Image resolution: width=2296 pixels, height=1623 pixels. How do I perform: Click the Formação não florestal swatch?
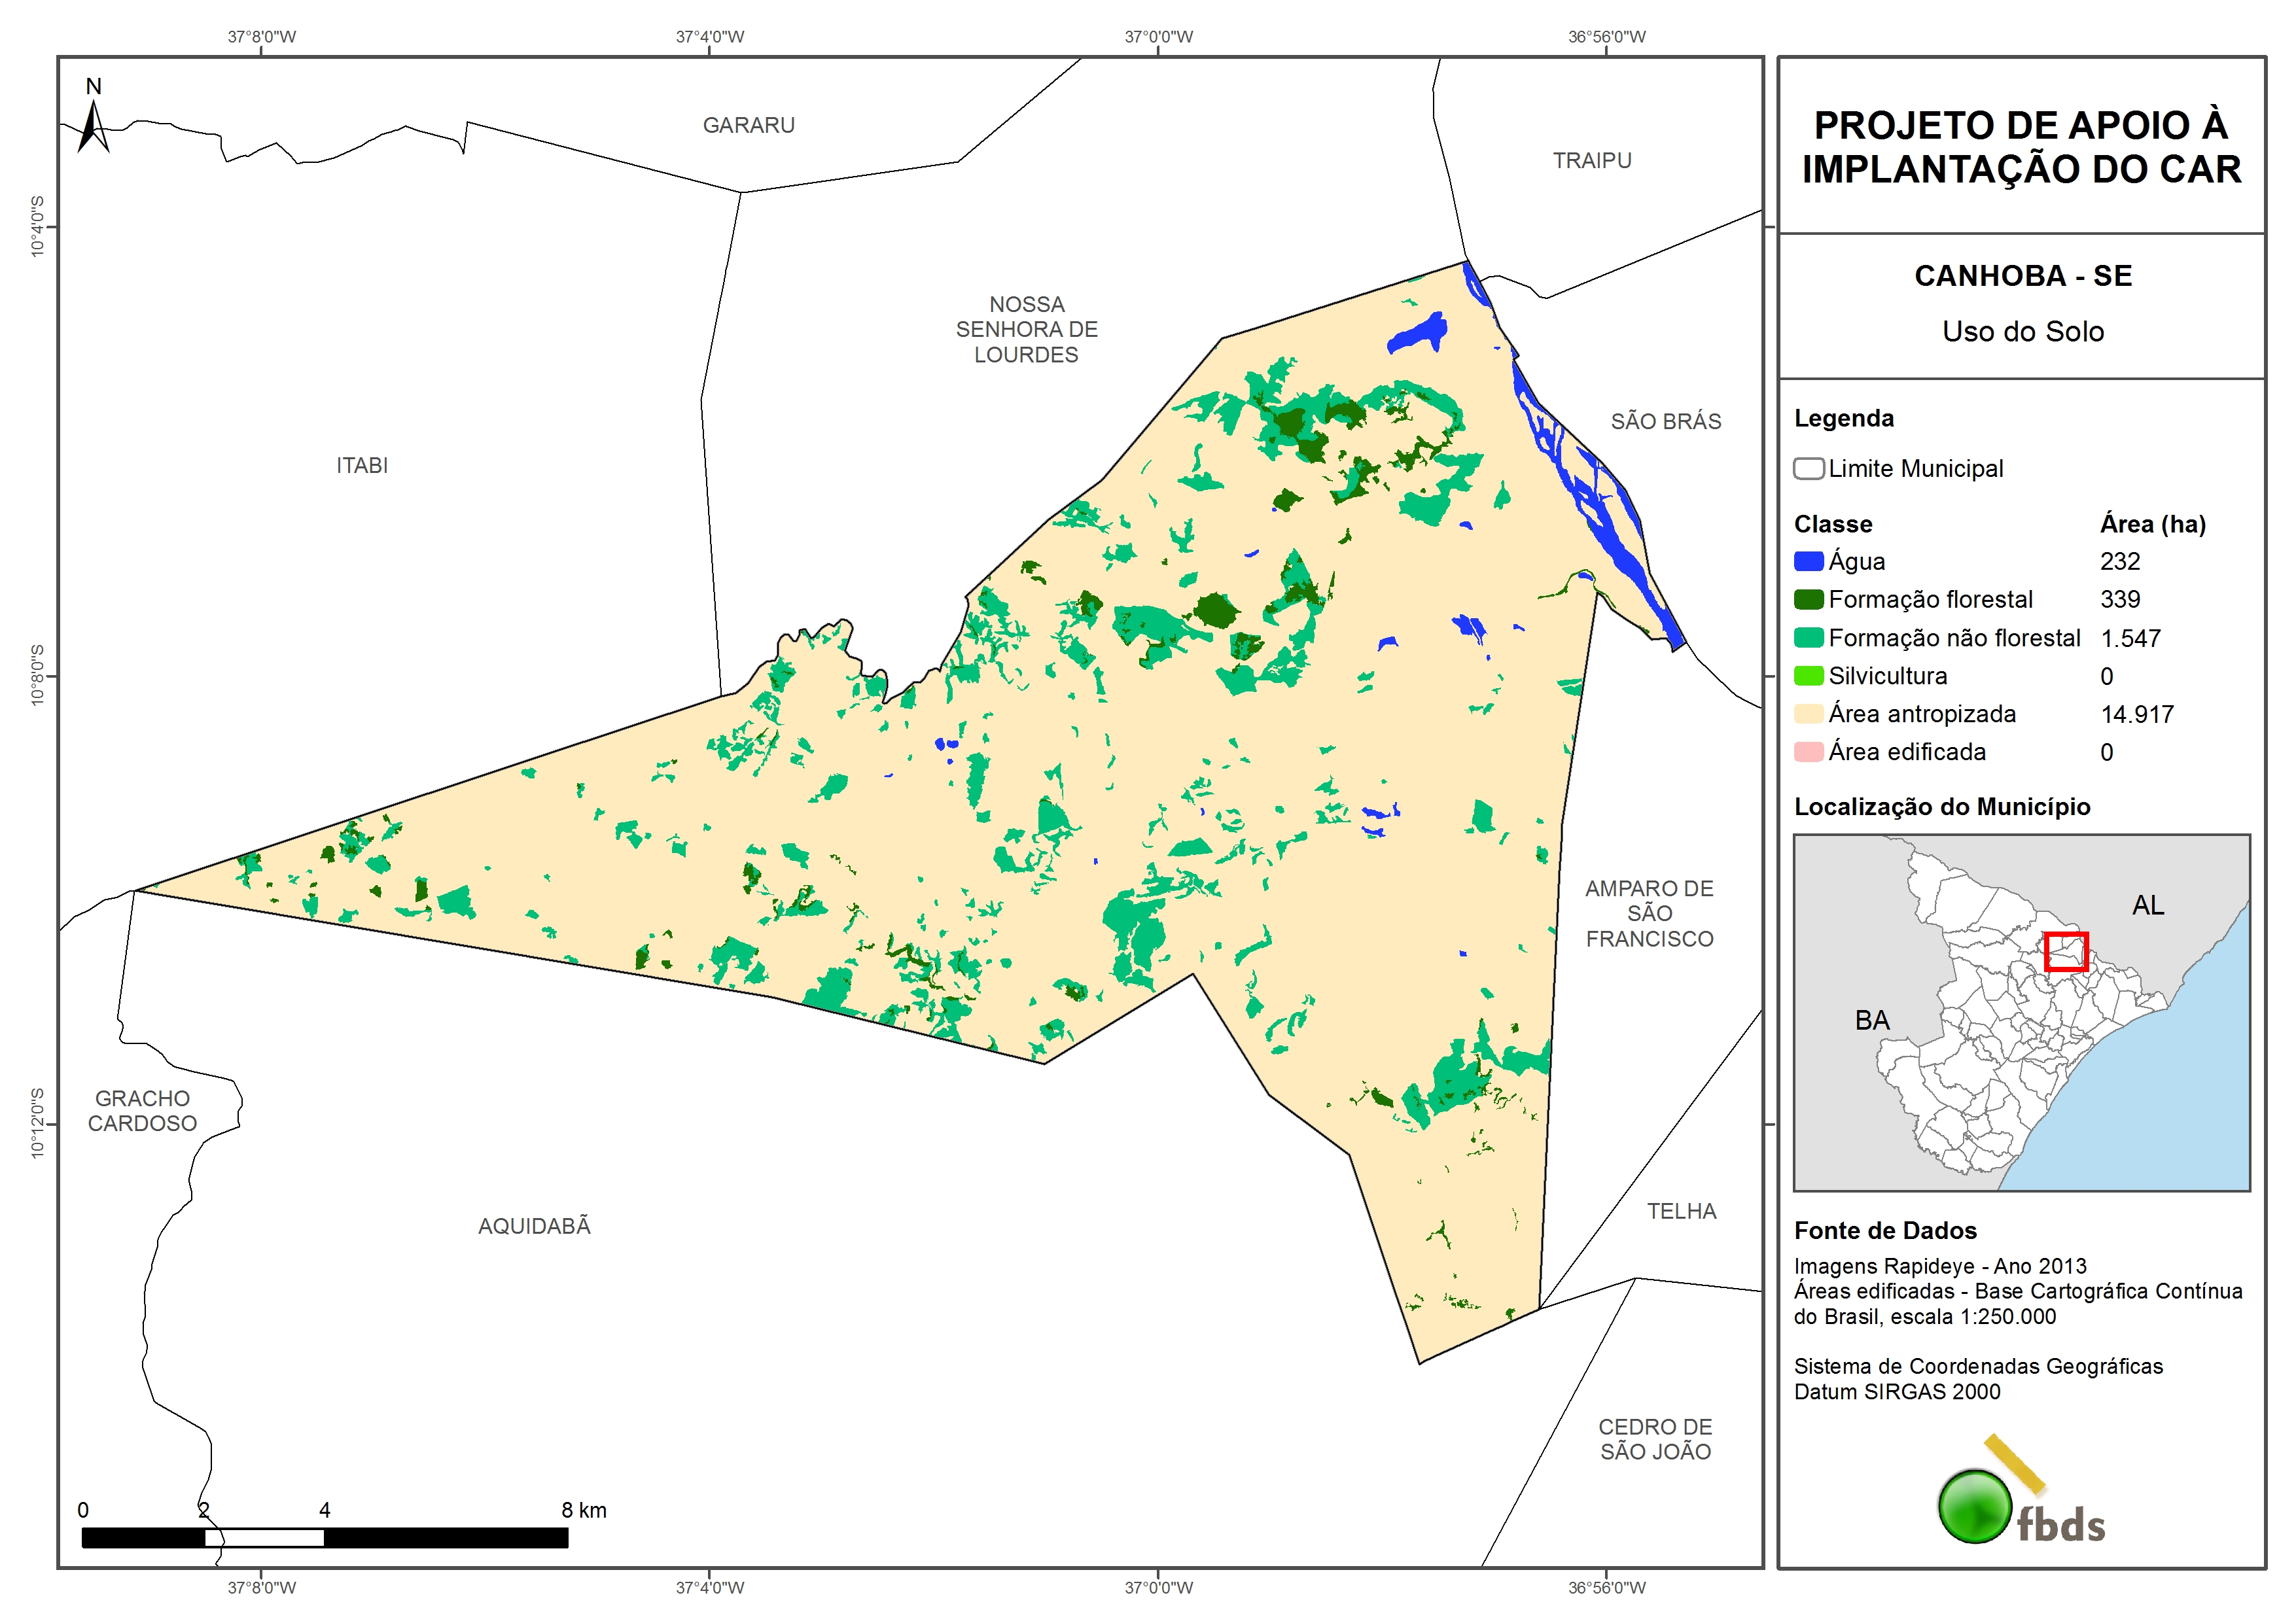[x=1808, y=638]
